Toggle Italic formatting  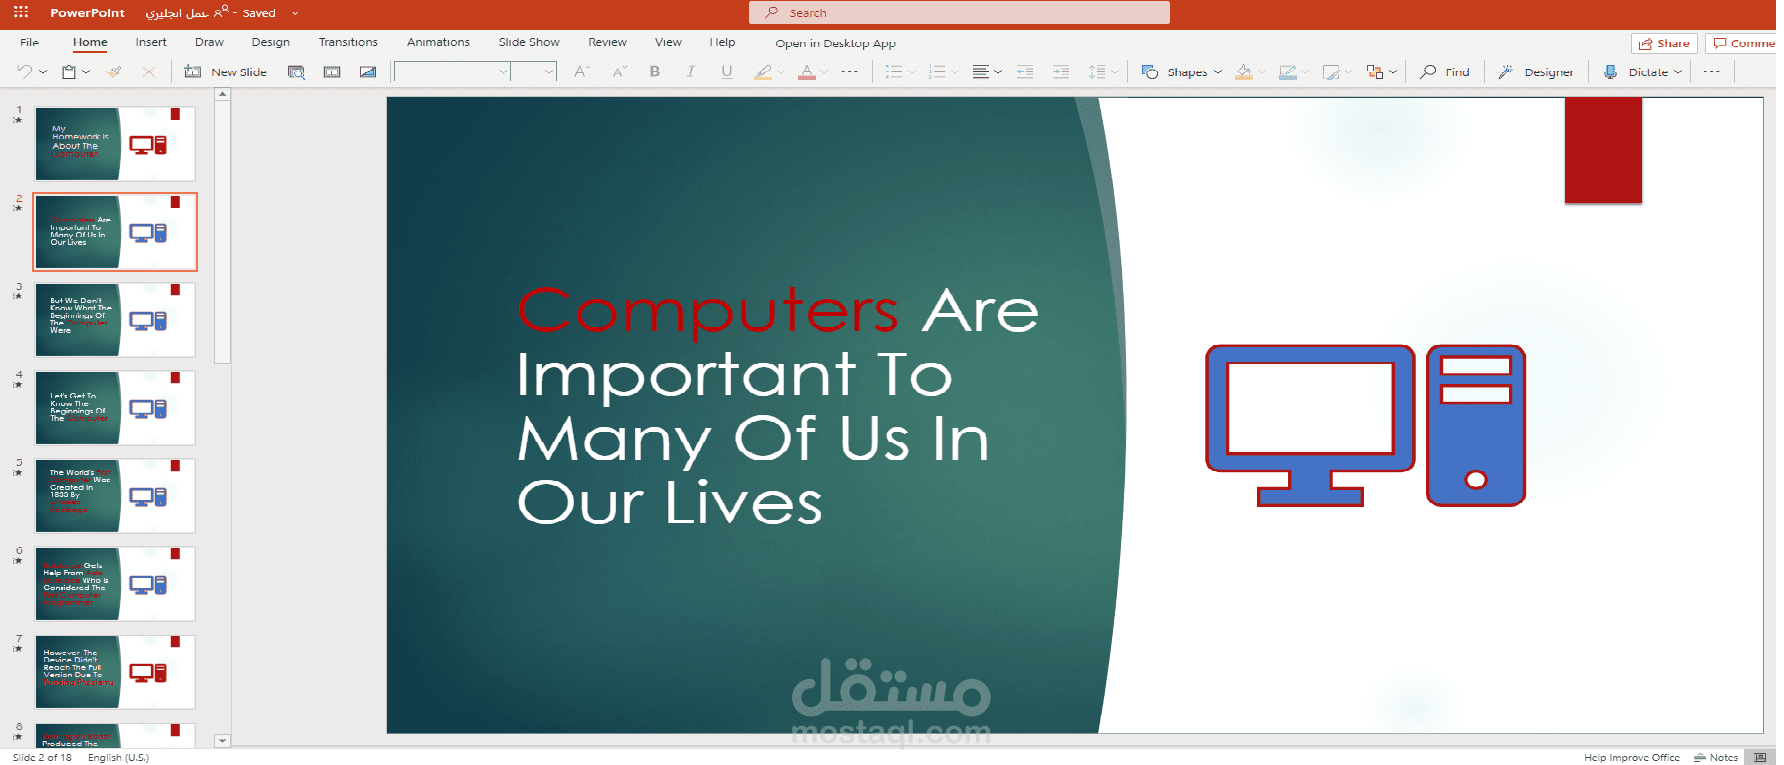[x=690, y=72]
